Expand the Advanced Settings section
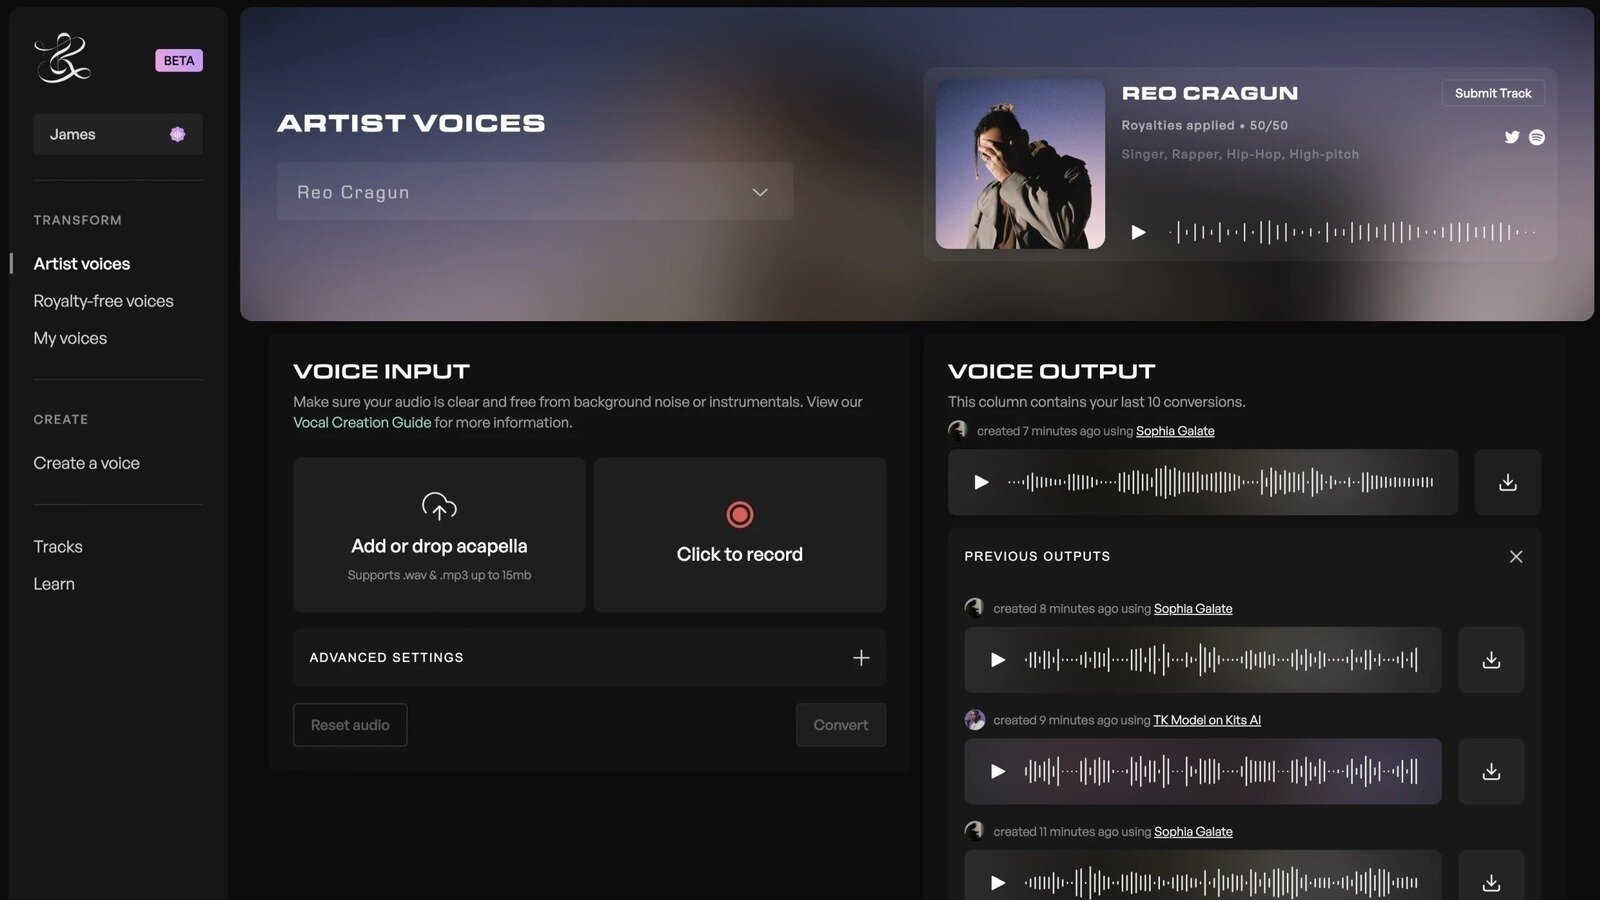The image size is (1600, 900). pyautogui.click(x=860, y=658)
